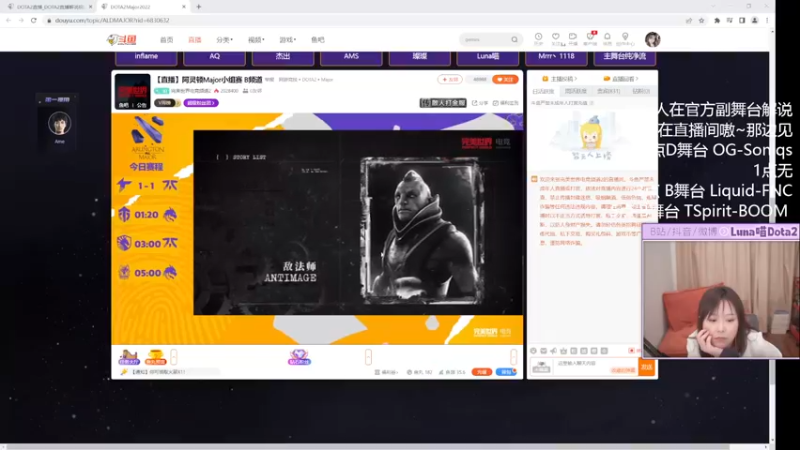Viewport: 800px width, 450px height.
Task: Open watch history clock icon
Action: [x=538, y=38]
